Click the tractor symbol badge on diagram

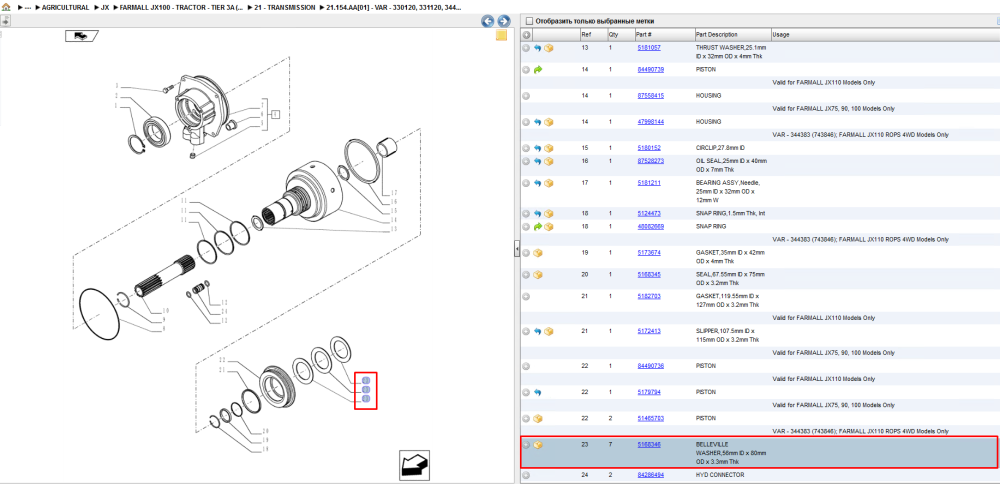click(x=82, y=36)
